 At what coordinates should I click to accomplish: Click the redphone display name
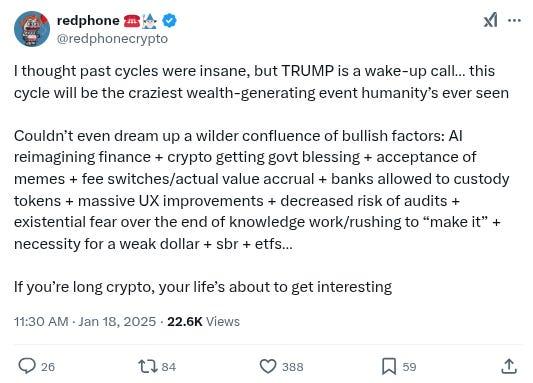(88, 21)
